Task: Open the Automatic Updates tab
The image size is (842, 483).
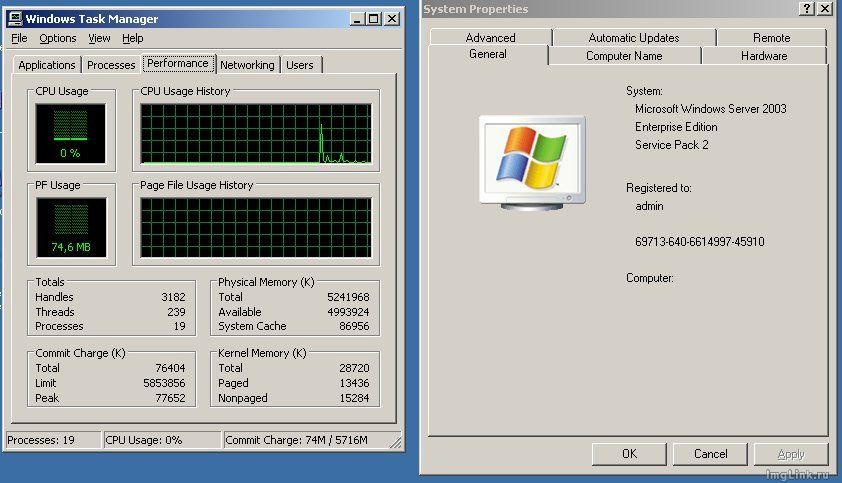Action: click(634, 38)
